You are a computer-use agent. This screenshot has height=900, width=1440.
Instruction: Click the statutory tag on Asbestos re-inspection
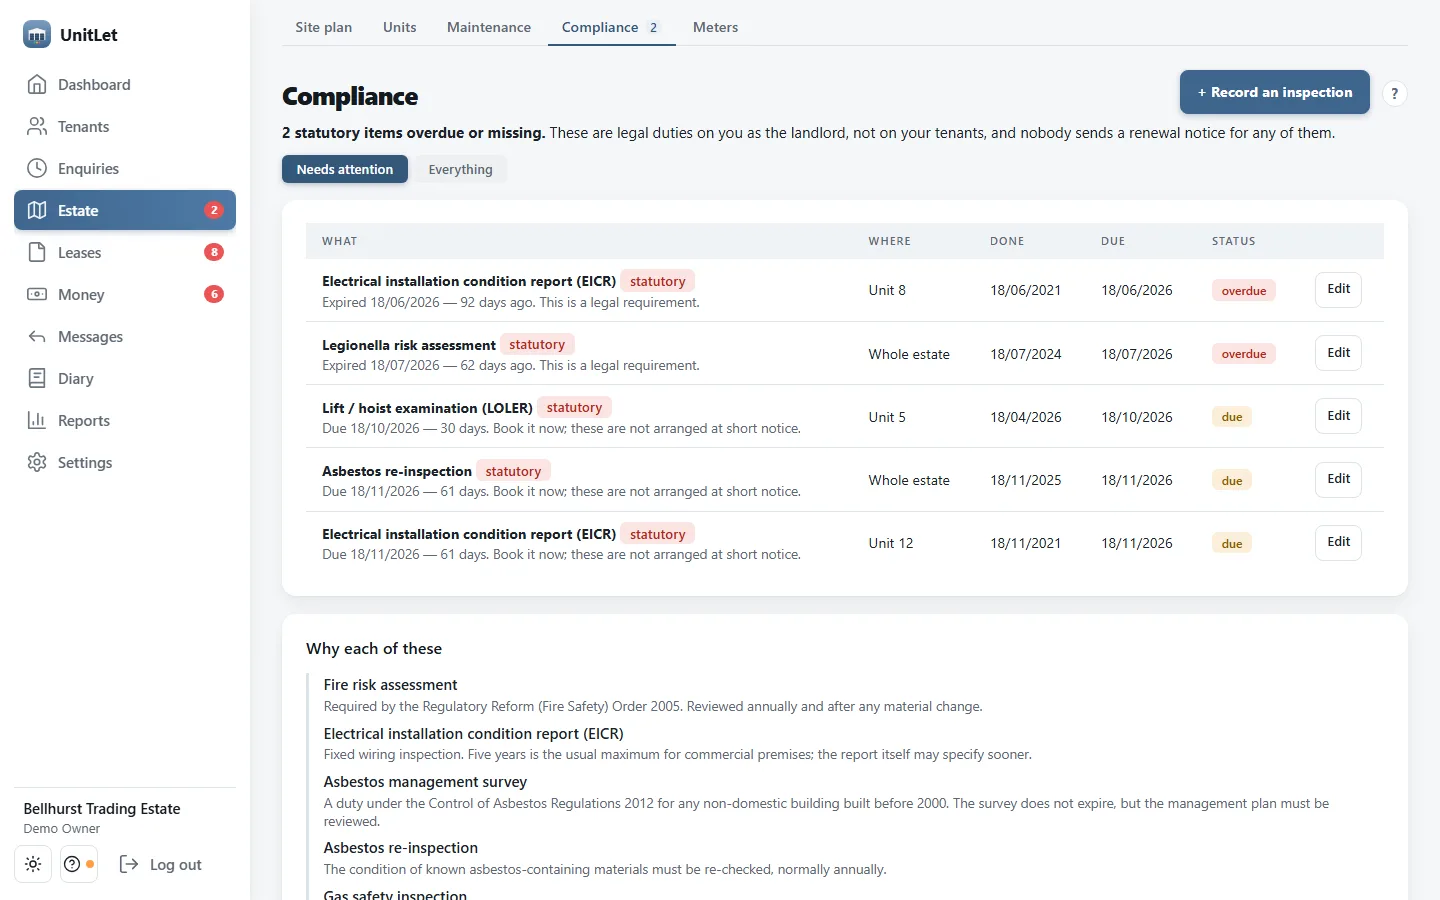click(513, 471)
